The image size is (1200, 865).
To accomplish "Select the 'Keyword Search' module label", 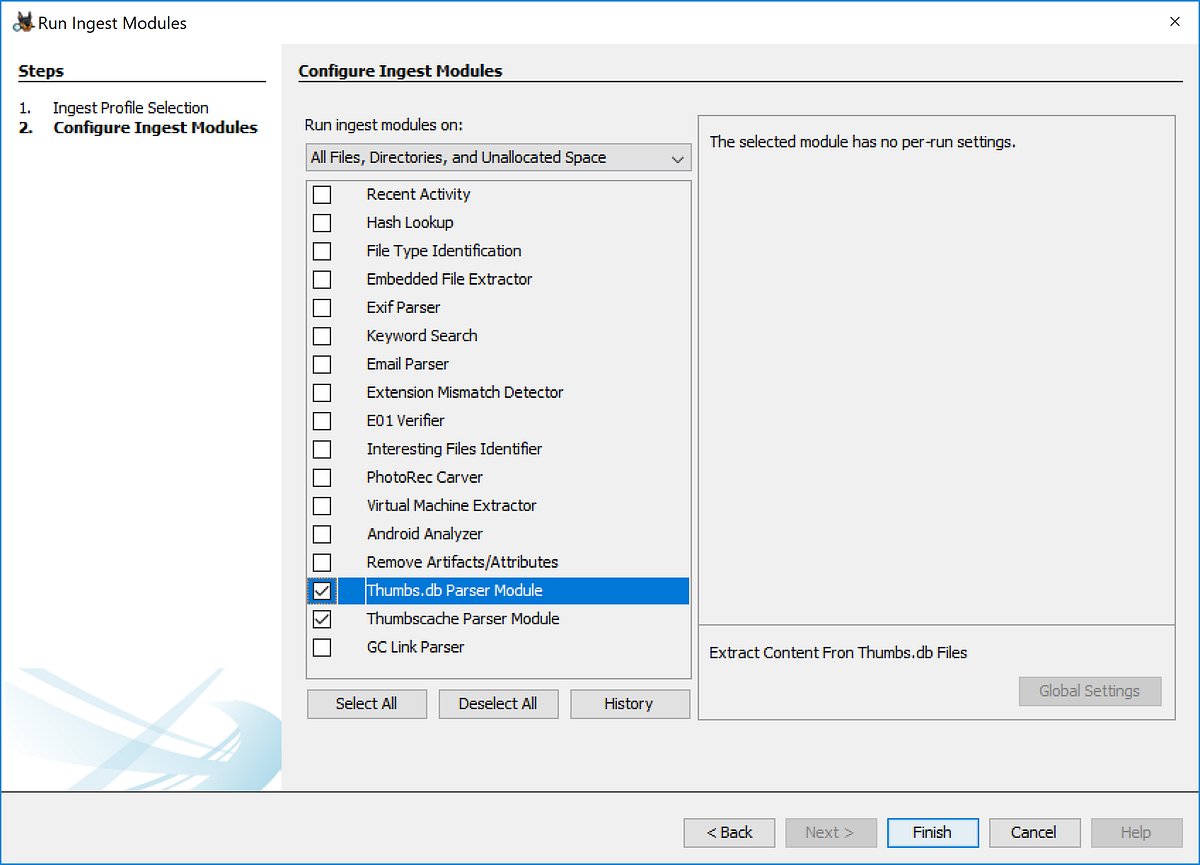I will [422, 336].
